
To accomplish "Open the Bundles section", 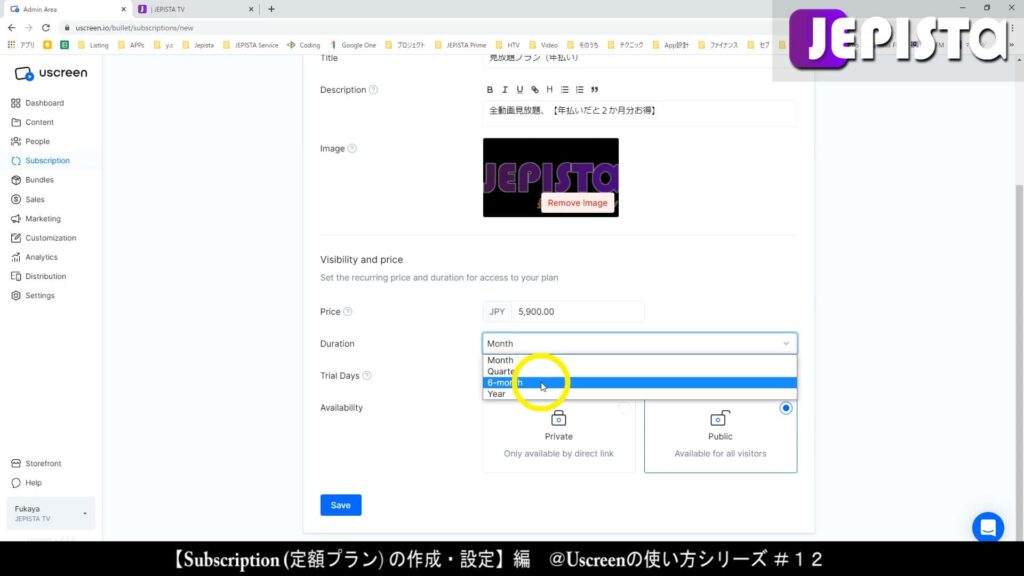I will pyautogui.click(x=39, y=180).
